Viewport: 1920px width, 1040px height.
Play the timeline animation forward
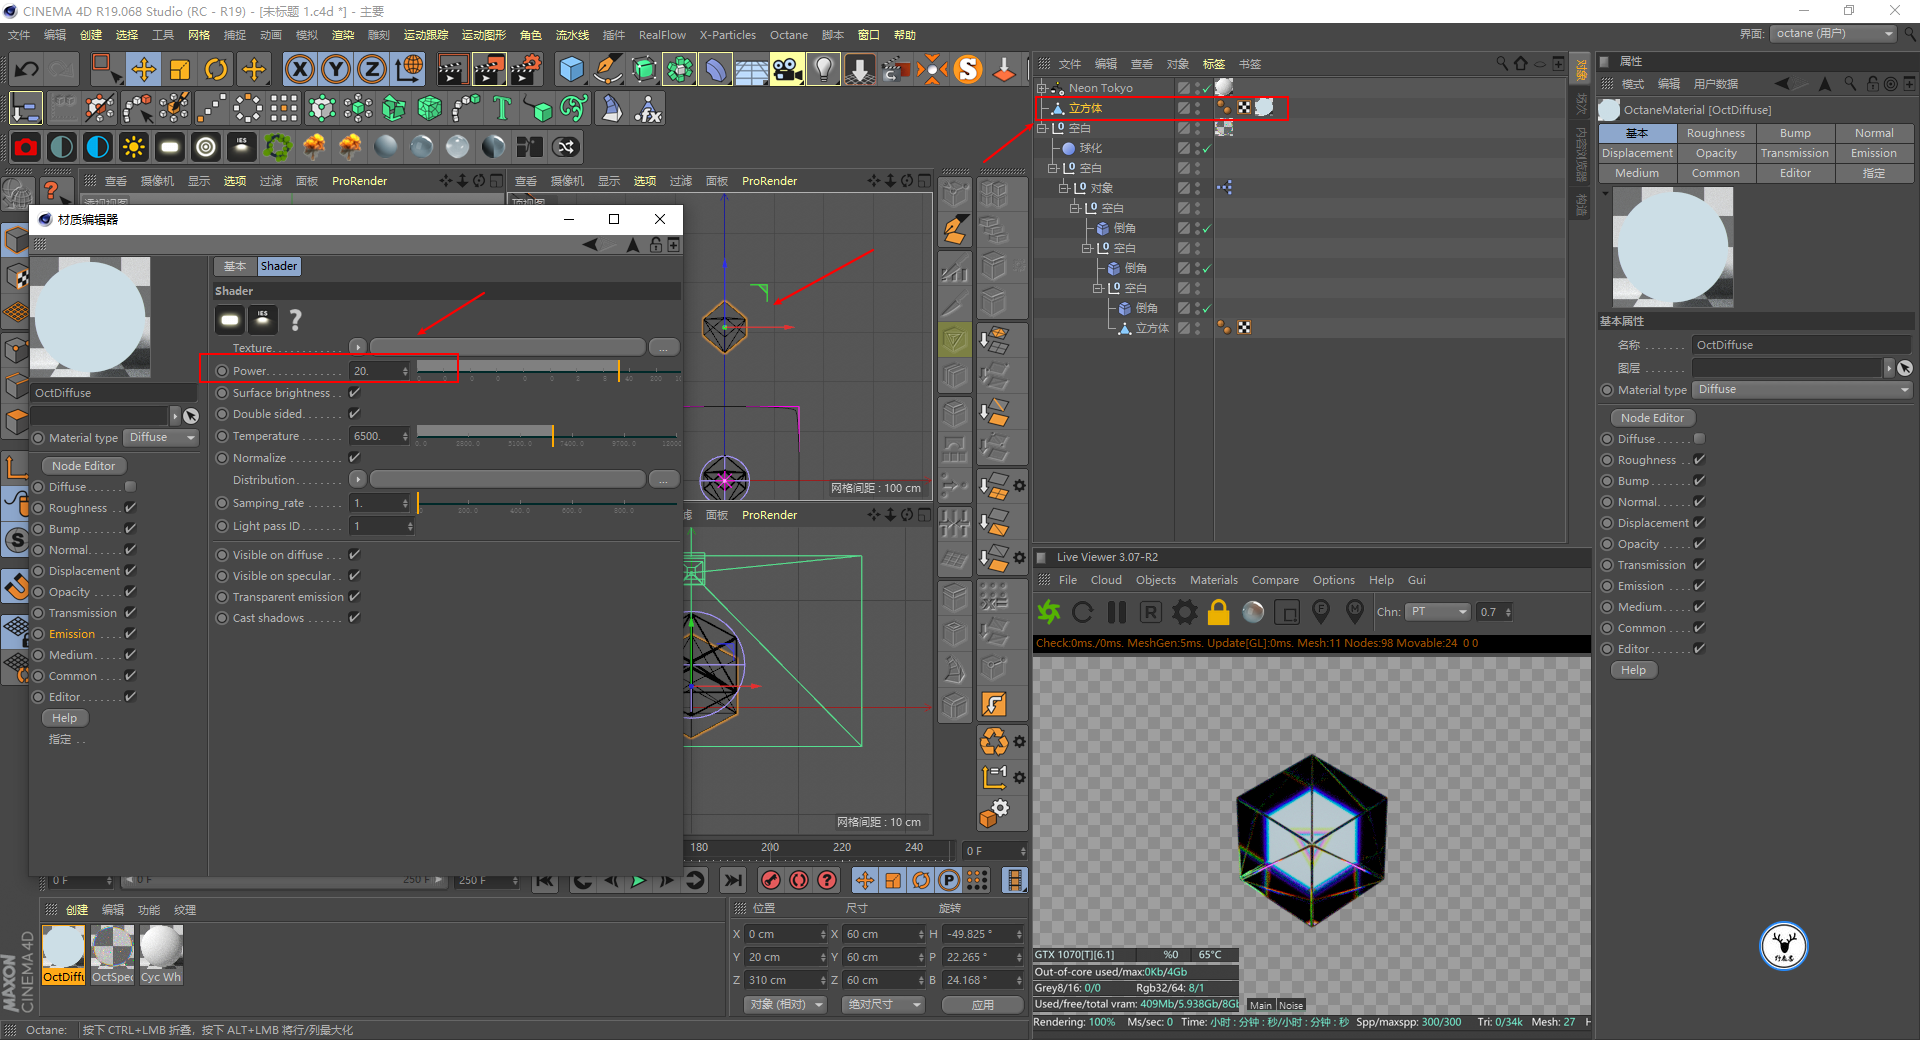[x=638, y=880]
